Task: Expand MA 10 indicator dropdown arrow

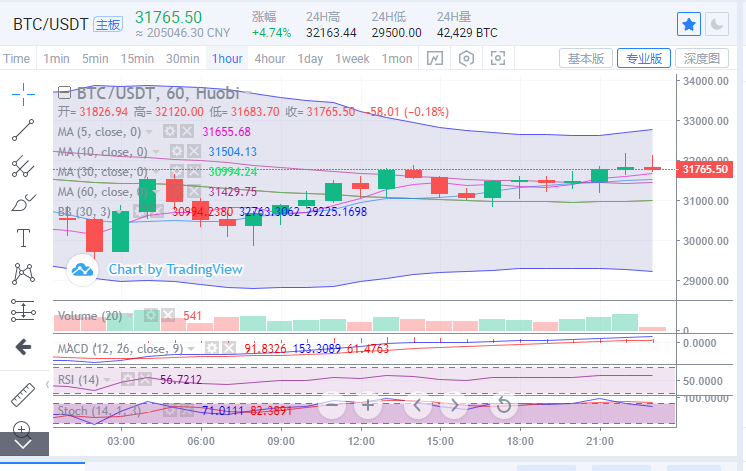Action: pyautogui.click(x=156, y=152)
